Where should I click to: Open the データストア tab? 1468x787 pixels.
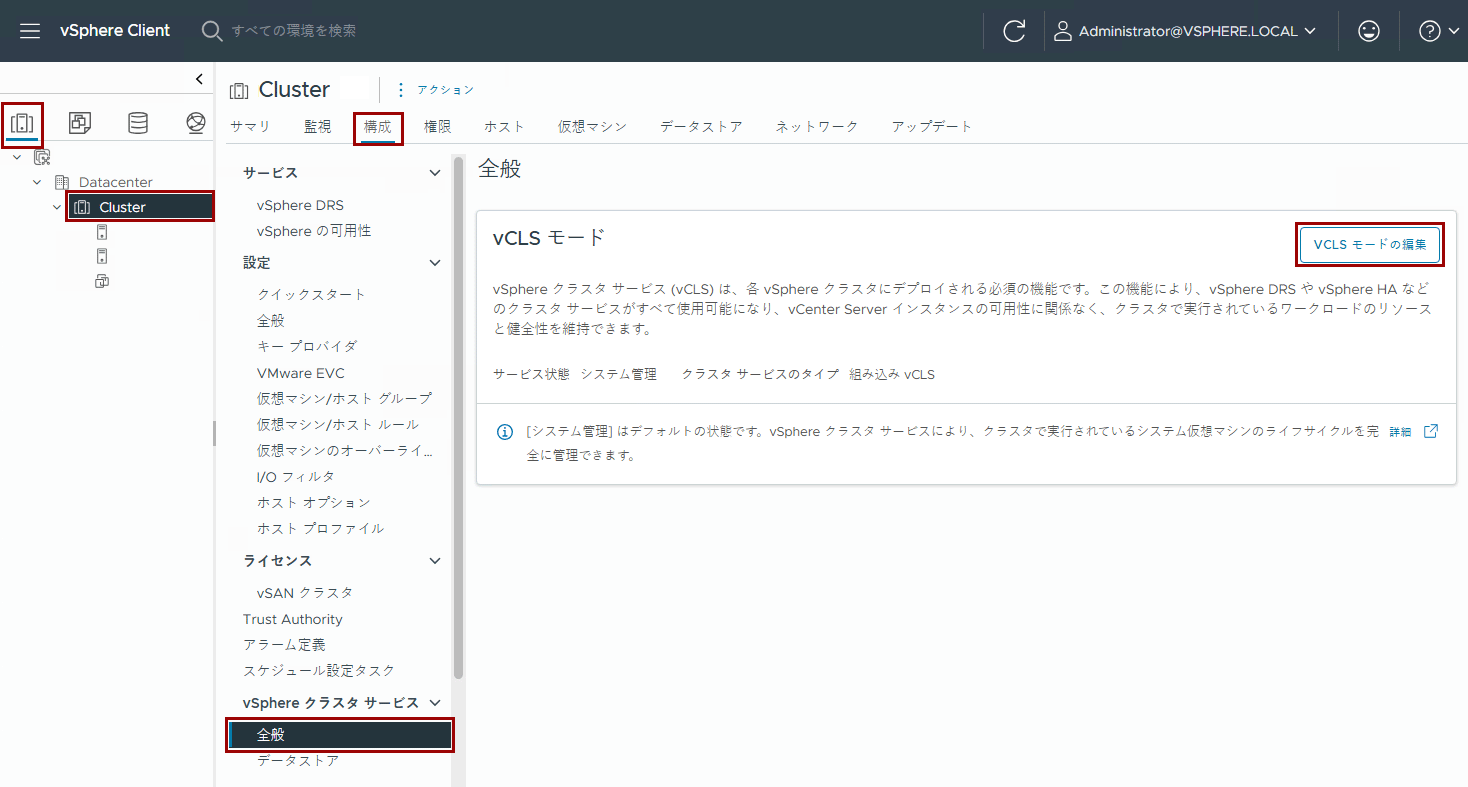point(701,127)
